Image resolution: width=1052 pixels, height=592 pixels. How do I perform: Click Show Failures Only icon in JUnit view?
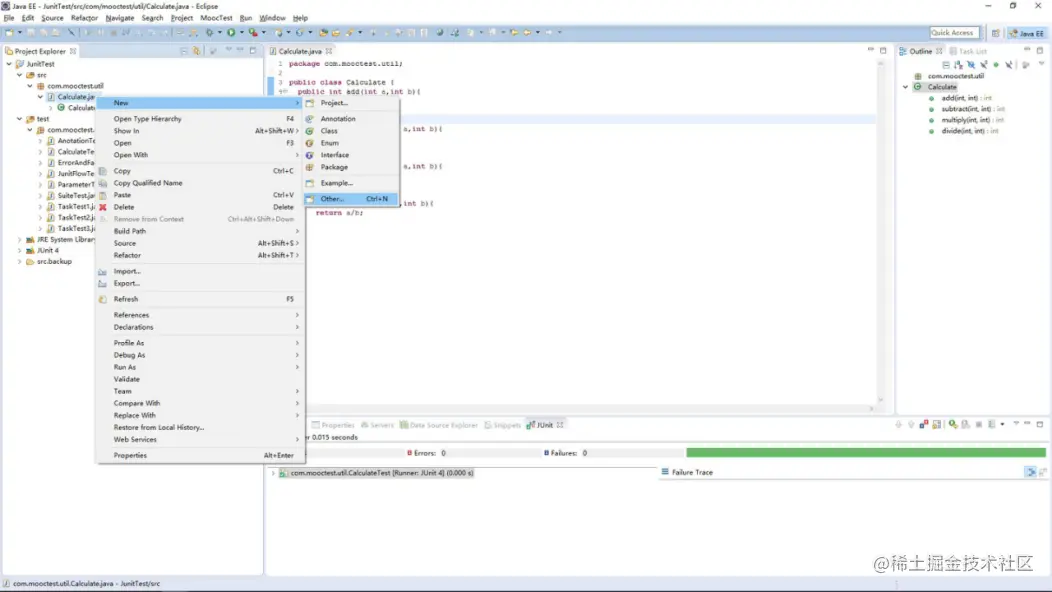click(924, 424)
